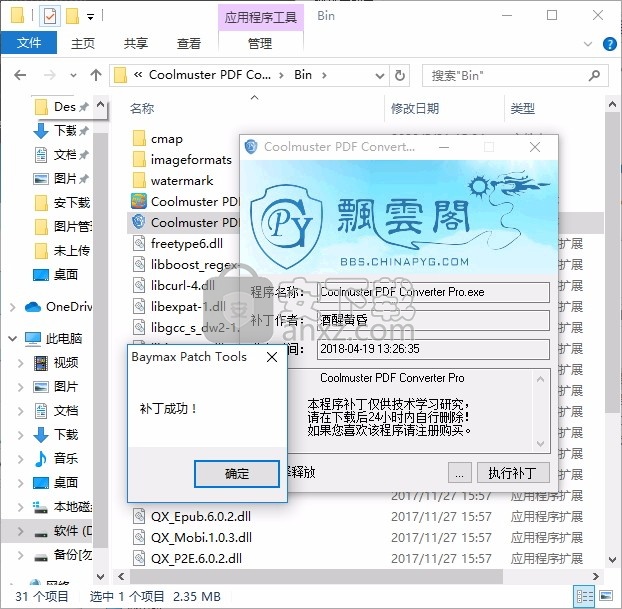Viewport: 622px width, 609px height.
Task: Sort by 名称 column header
Action: click(142, 108)
